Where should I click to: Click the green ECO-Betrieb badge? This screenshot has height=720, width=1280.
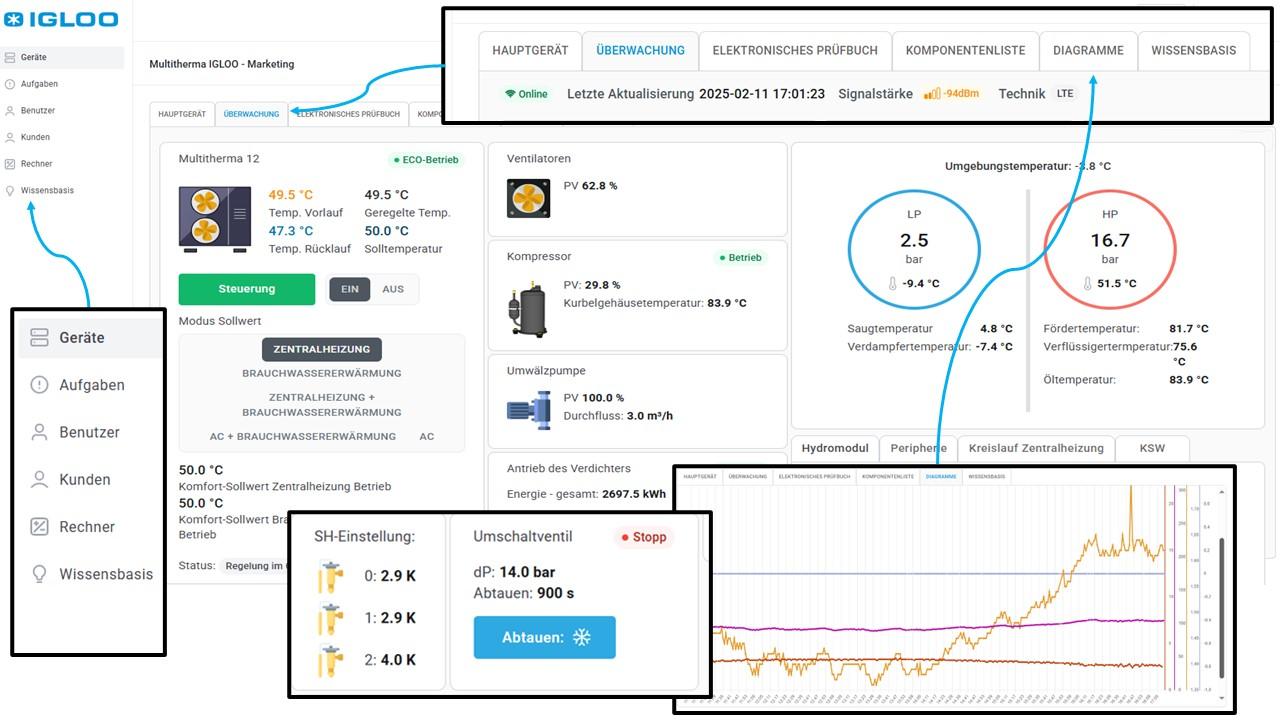[428, 159]
